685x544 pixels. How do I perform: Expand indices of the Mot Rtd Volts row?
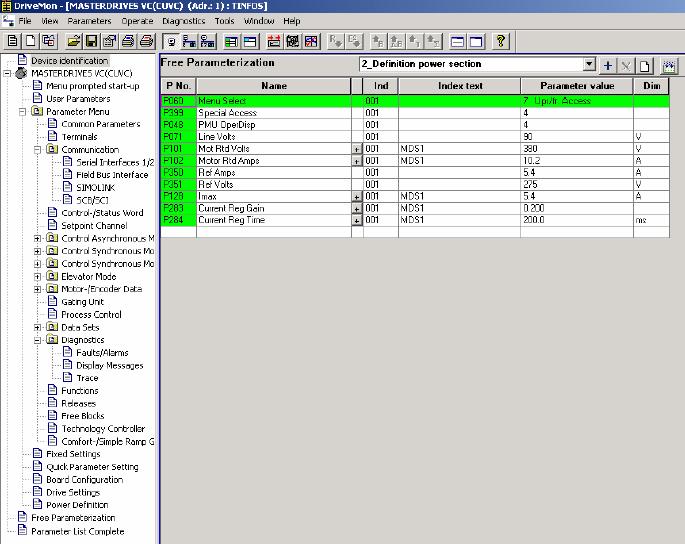pos(356,149)
